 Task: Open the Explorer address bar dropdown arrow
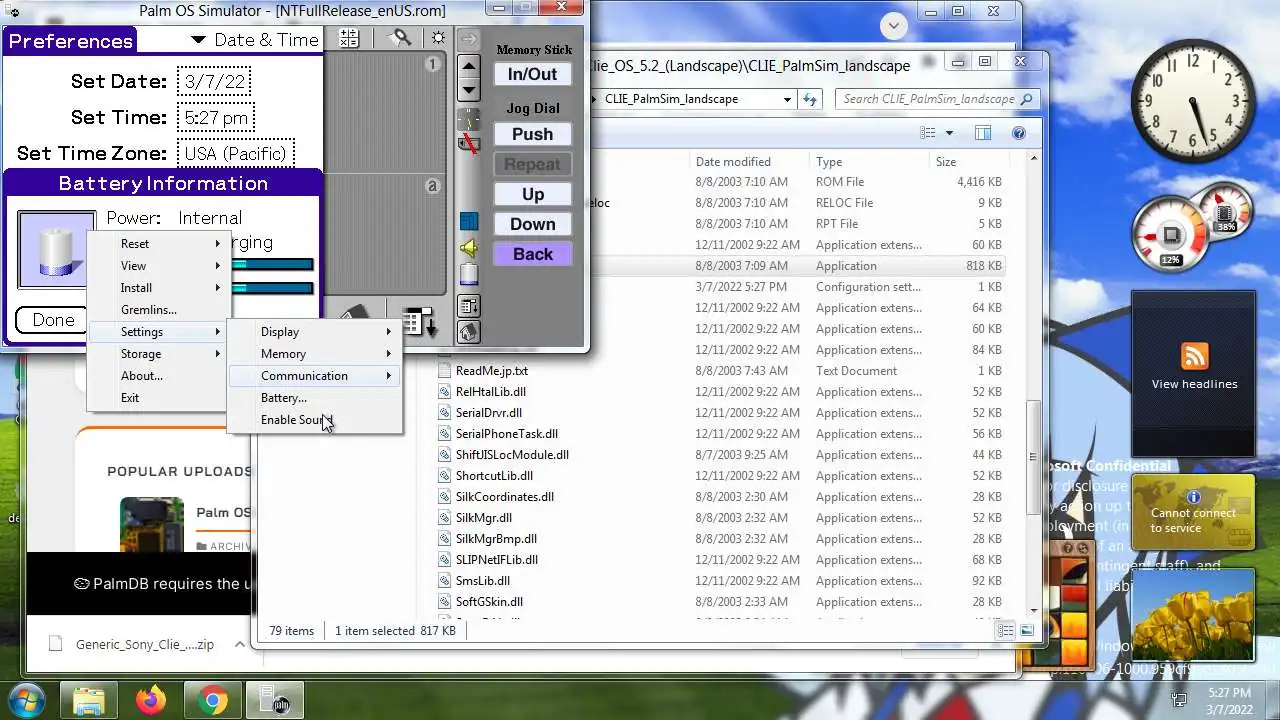coord(787,99)
